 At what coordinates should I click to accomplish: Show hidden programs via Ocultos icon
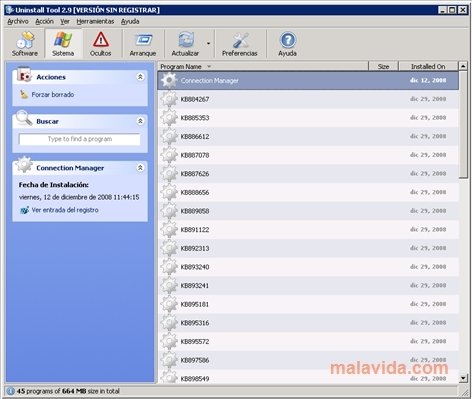point(101,44)
